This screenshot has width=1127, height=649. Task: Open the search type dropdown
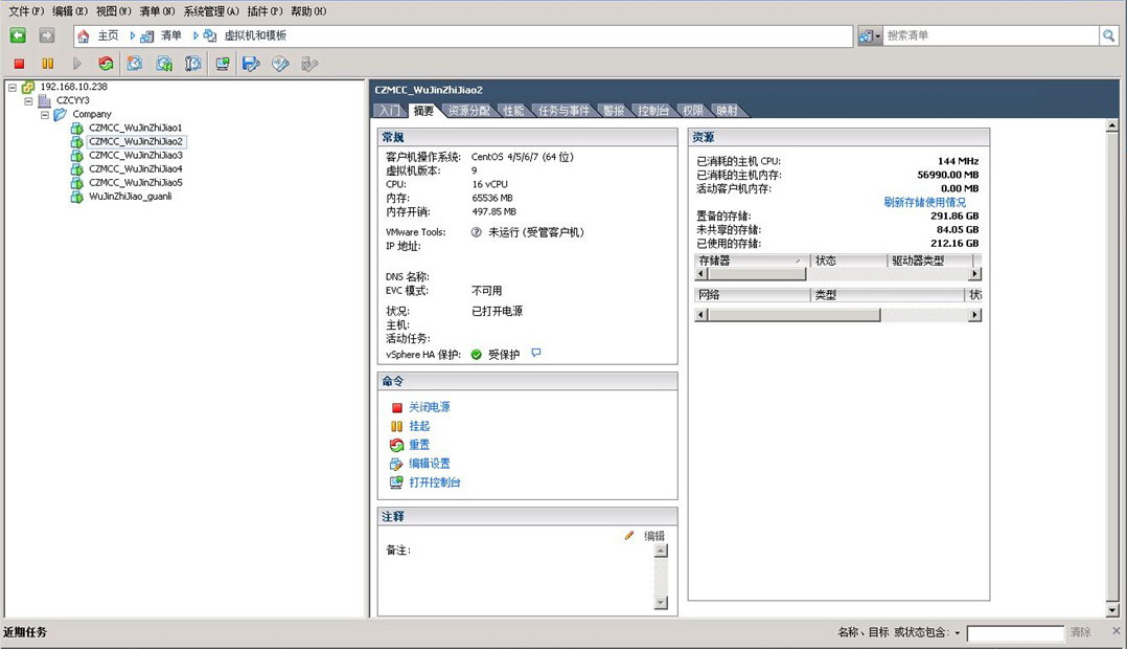pos(870,35)
